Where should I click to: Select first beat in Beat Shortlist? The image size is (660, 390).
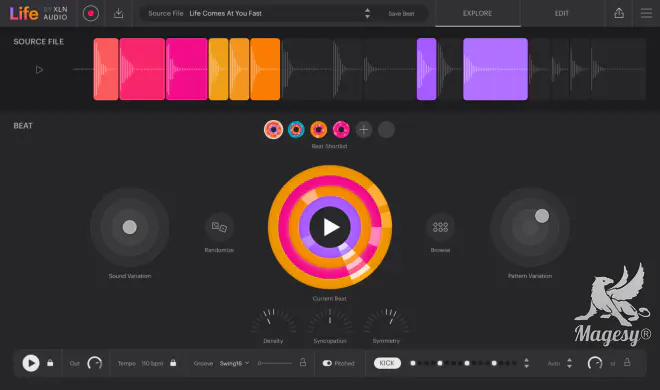coord(273,130)
